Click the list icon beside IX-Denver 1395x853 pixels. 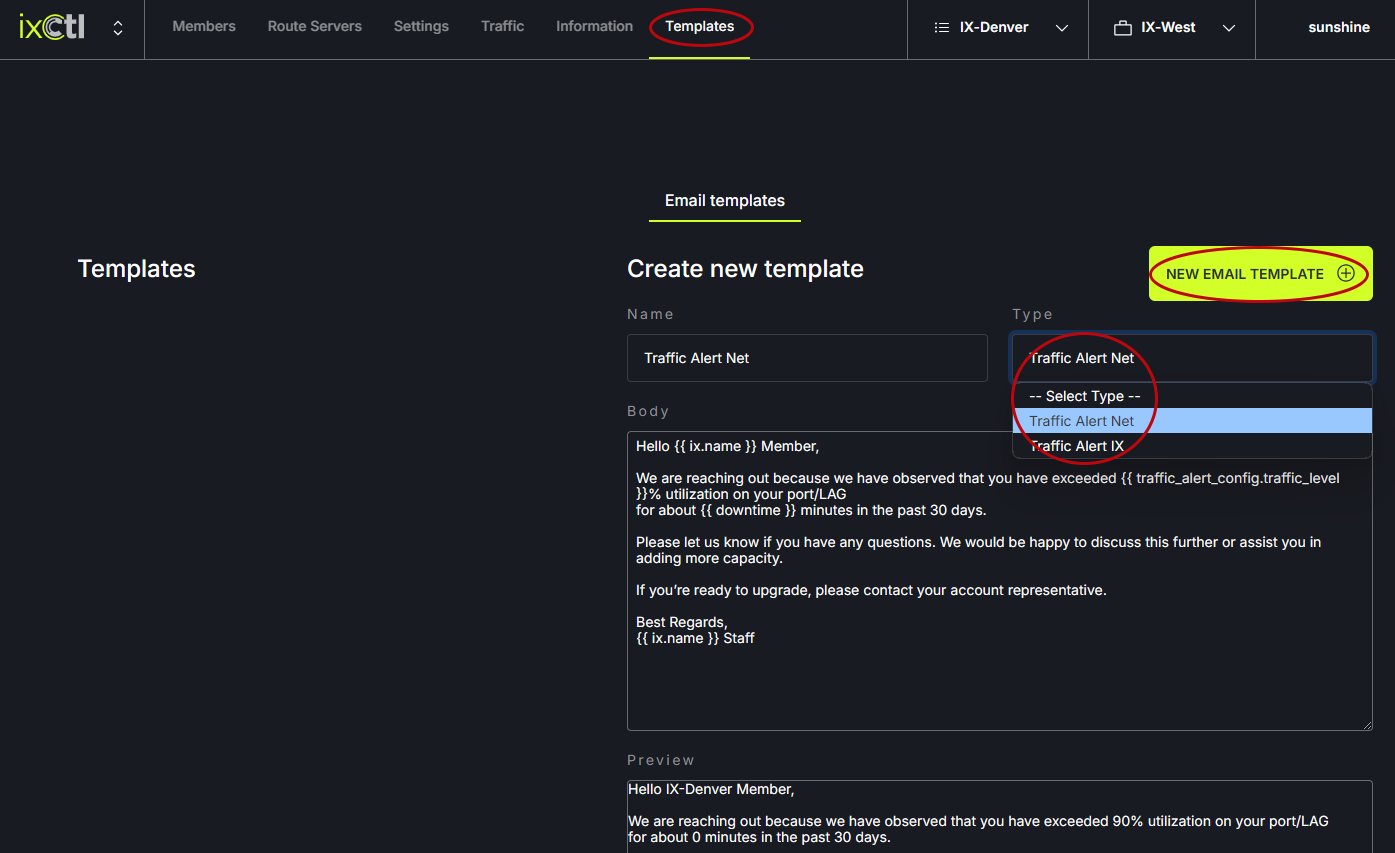(x=941, y=28)
